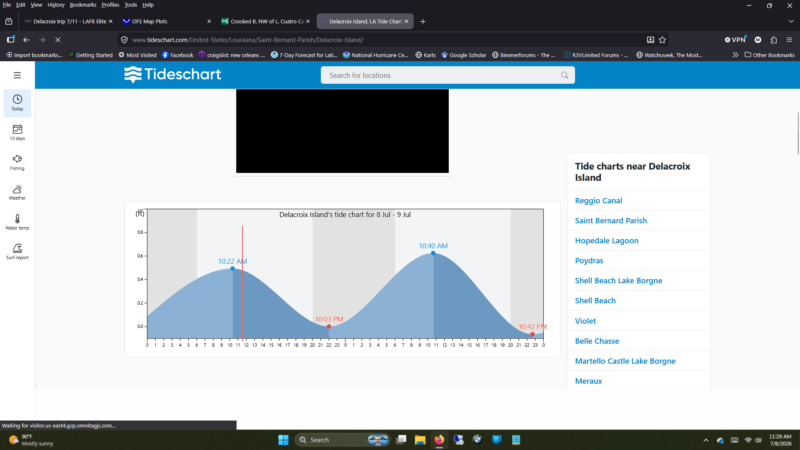Open the Tools menu
This screenshot has height=450, width=800.
131,5
